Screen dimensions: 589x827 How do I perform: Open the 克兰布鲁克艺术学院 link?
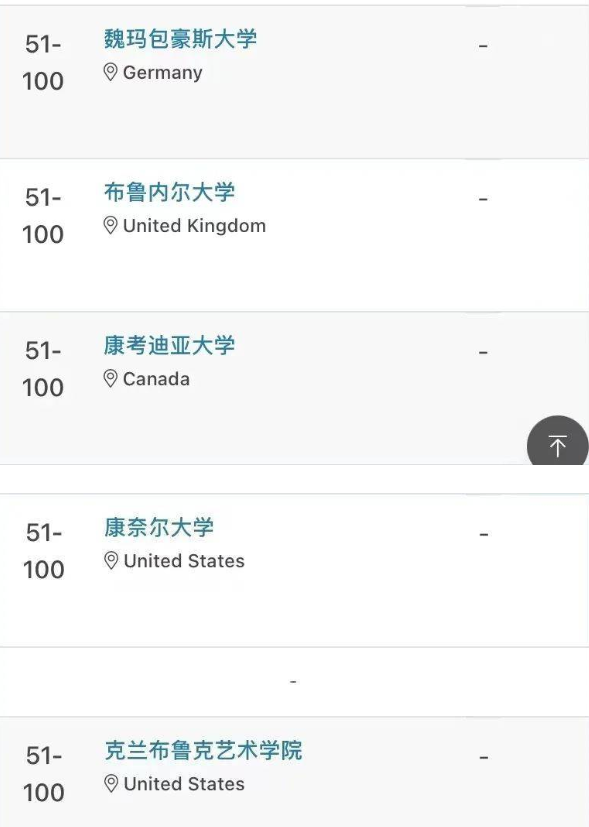pos(203,751)
